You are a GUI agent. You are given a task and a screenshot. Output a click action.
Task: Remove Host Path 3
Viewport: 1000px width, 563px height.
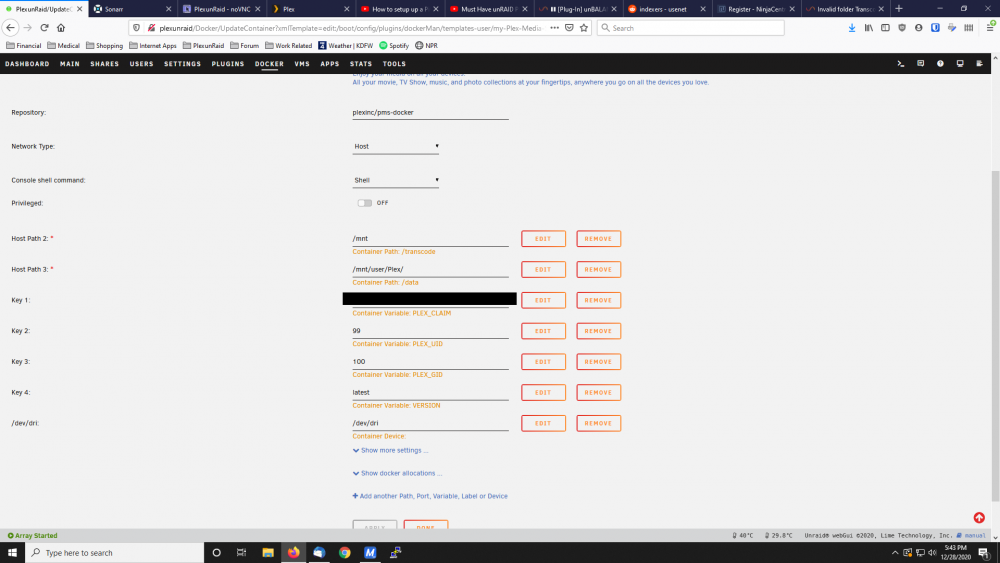point(598,269)
